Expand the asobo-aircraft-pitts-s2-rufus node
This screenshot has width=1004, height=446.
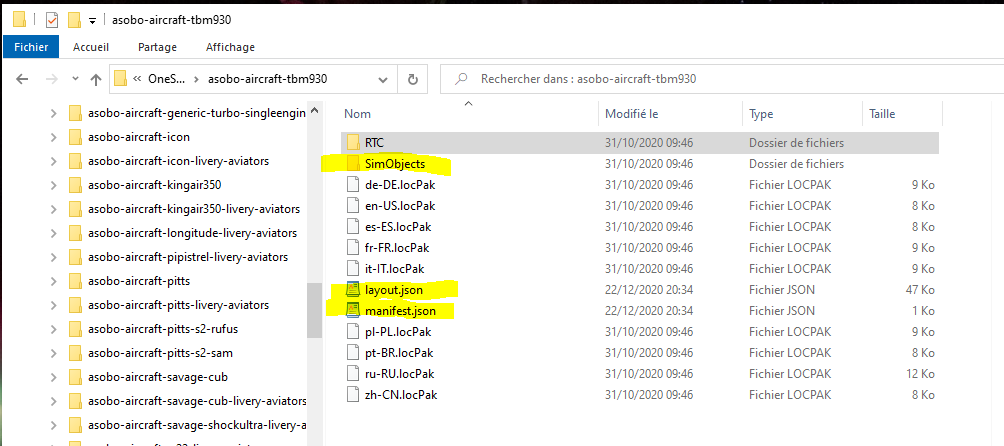coord(54,329)
